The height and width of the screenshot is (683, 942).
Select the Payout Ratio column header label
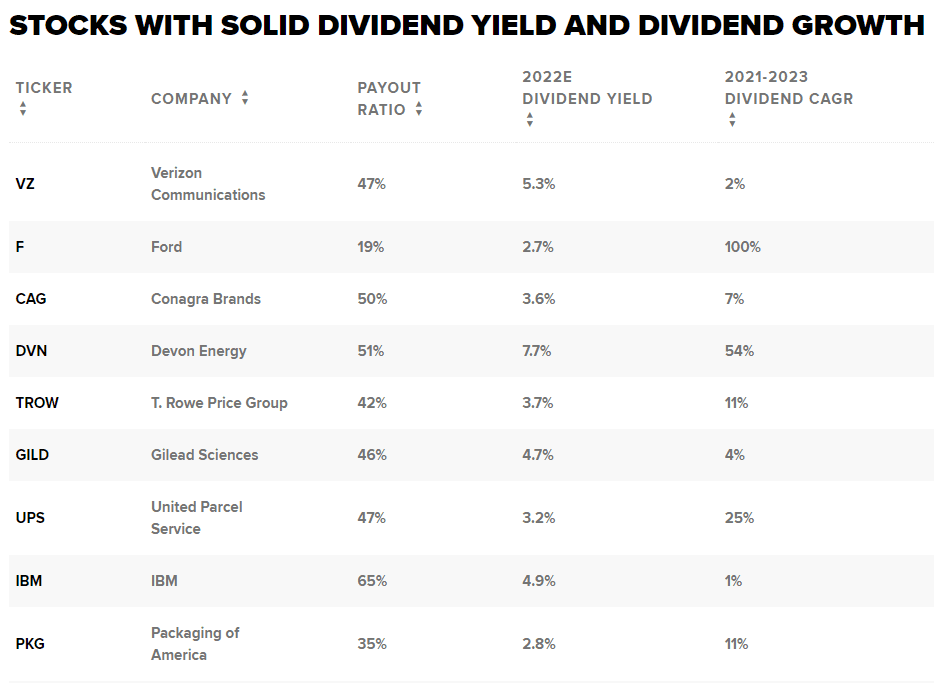click(389, 98)
